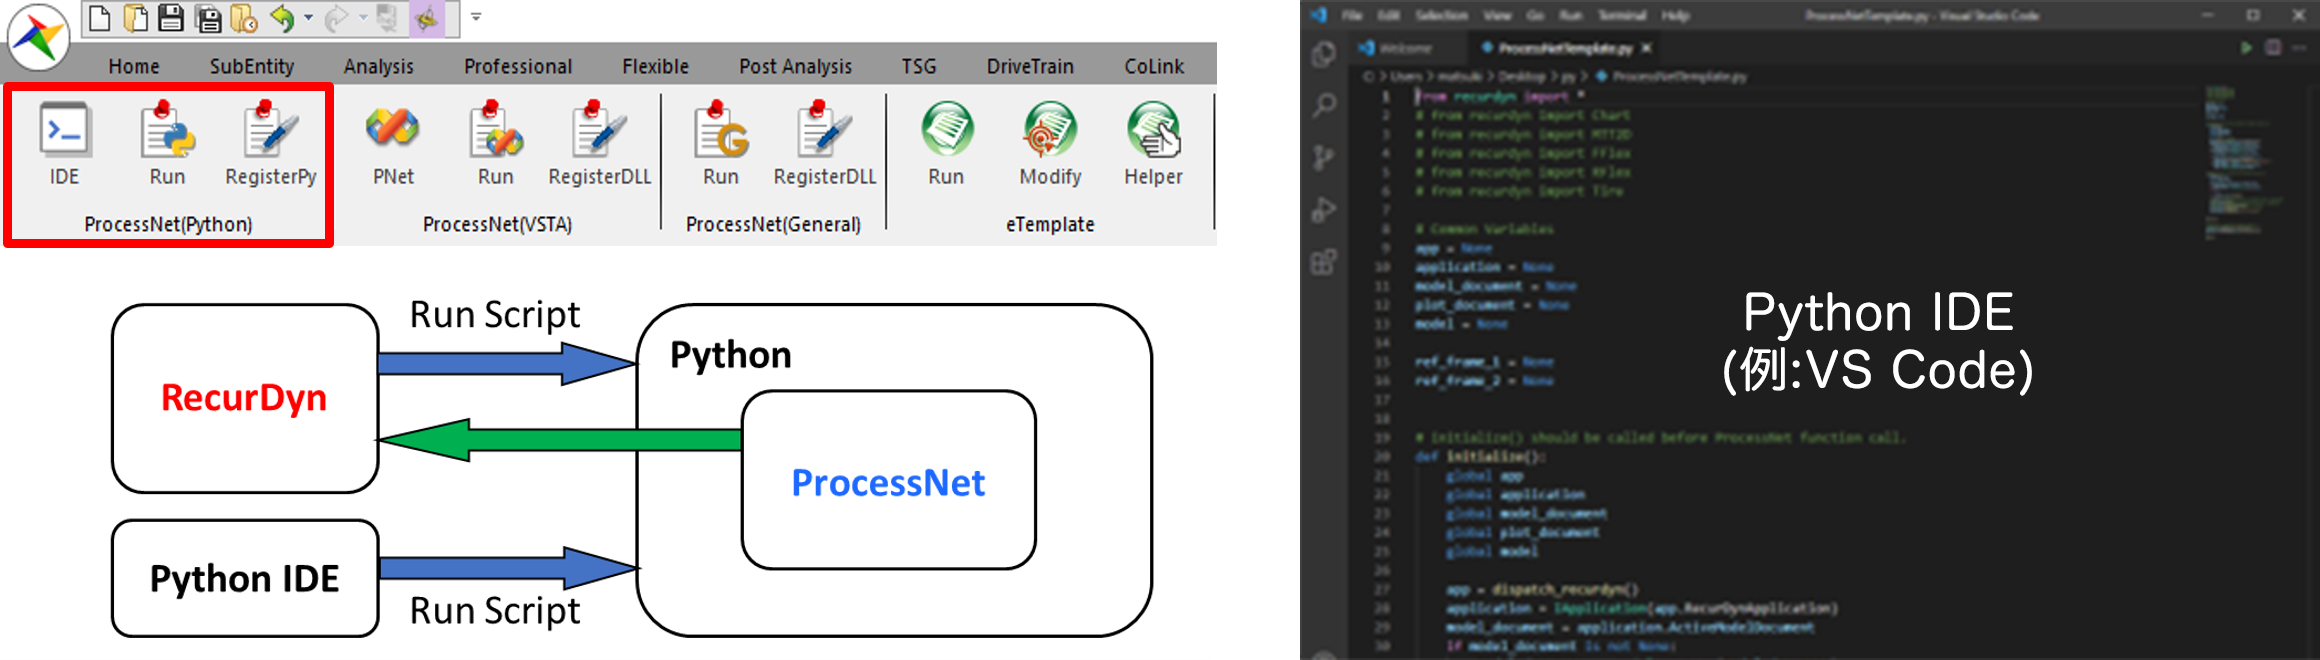Click Run in the ProcessNet(General) group

[x=721, y=144]
